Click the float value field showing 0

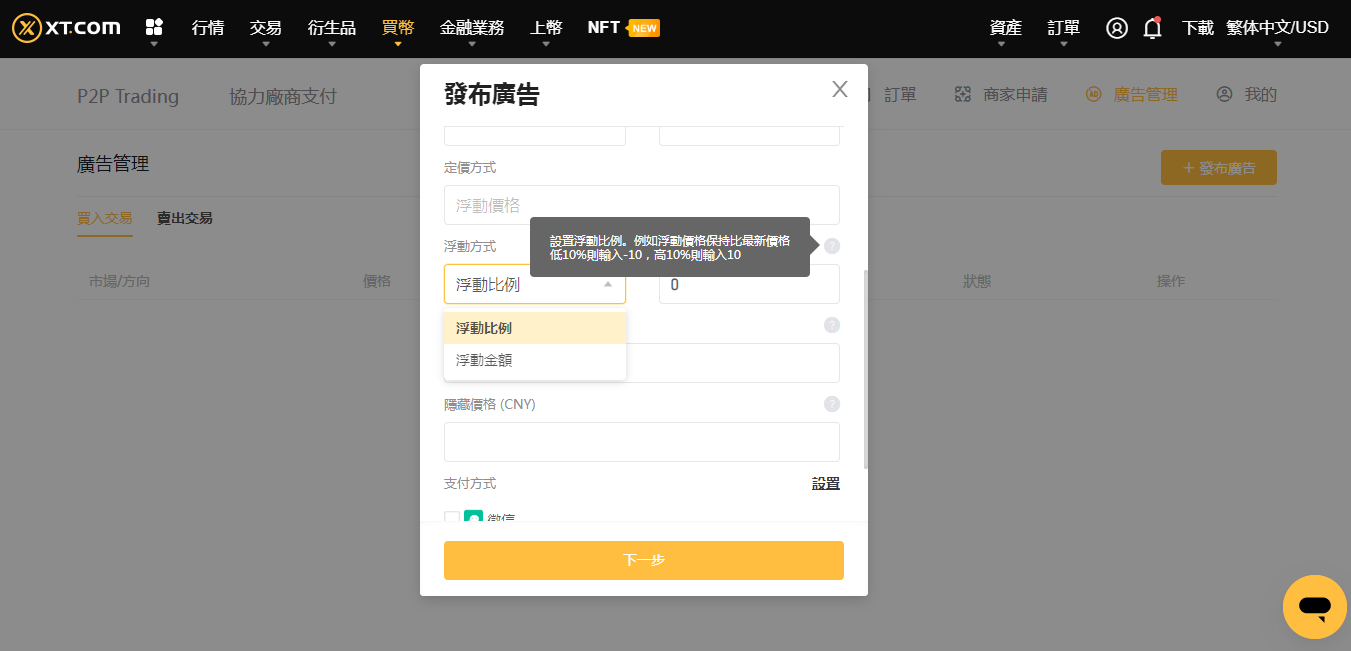coord(749,285)
